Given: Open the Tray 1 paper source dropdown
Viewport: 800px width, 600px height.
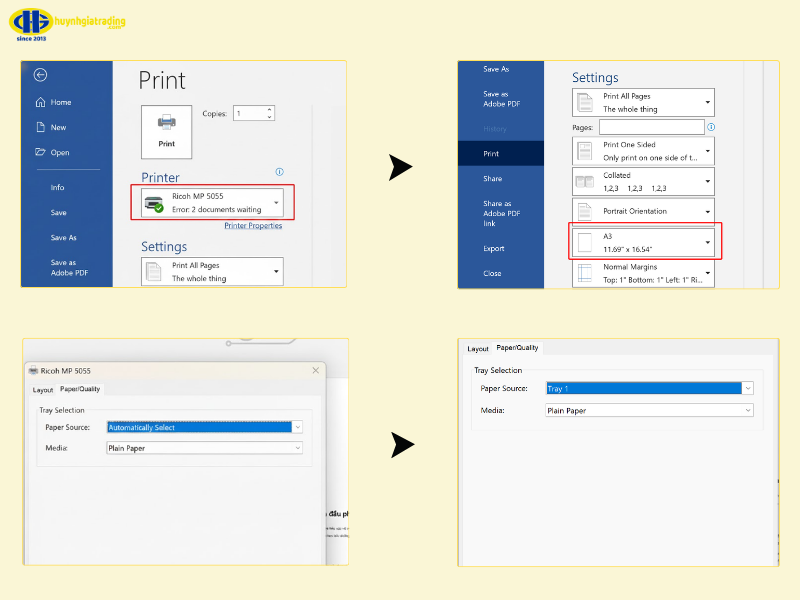Looking at the screenshot, I should 748,388.
